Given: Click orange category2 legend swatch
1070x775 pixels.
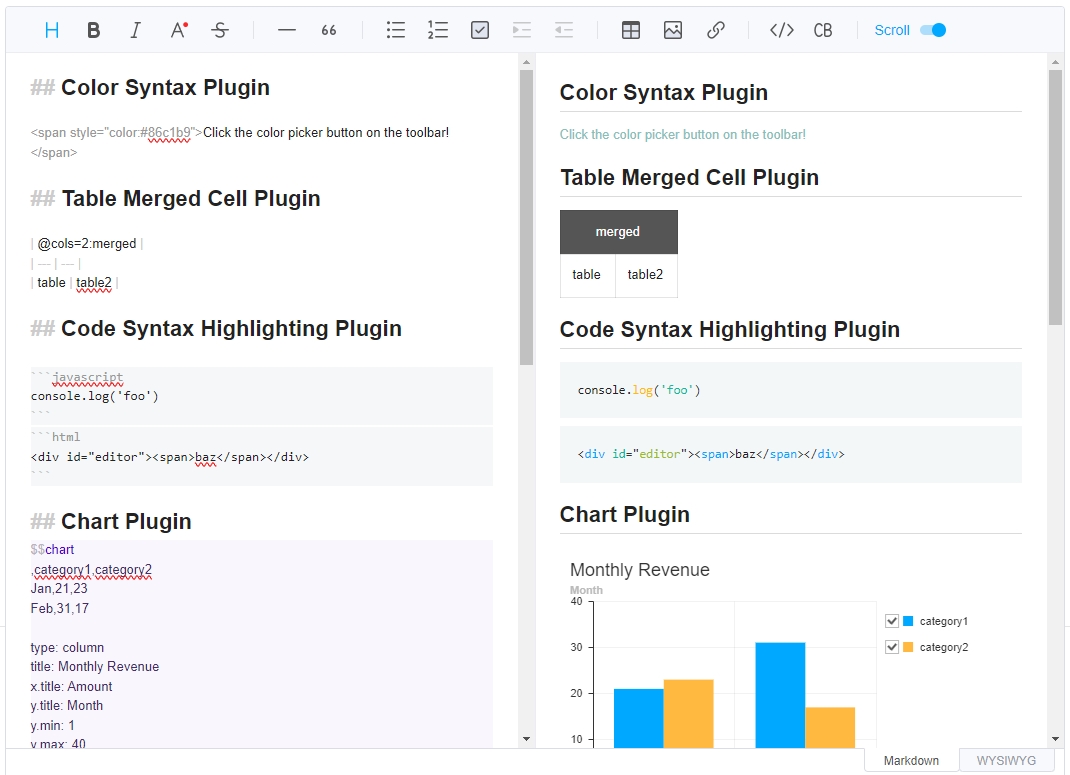Looking at the screenshot, I should point(908,647).
